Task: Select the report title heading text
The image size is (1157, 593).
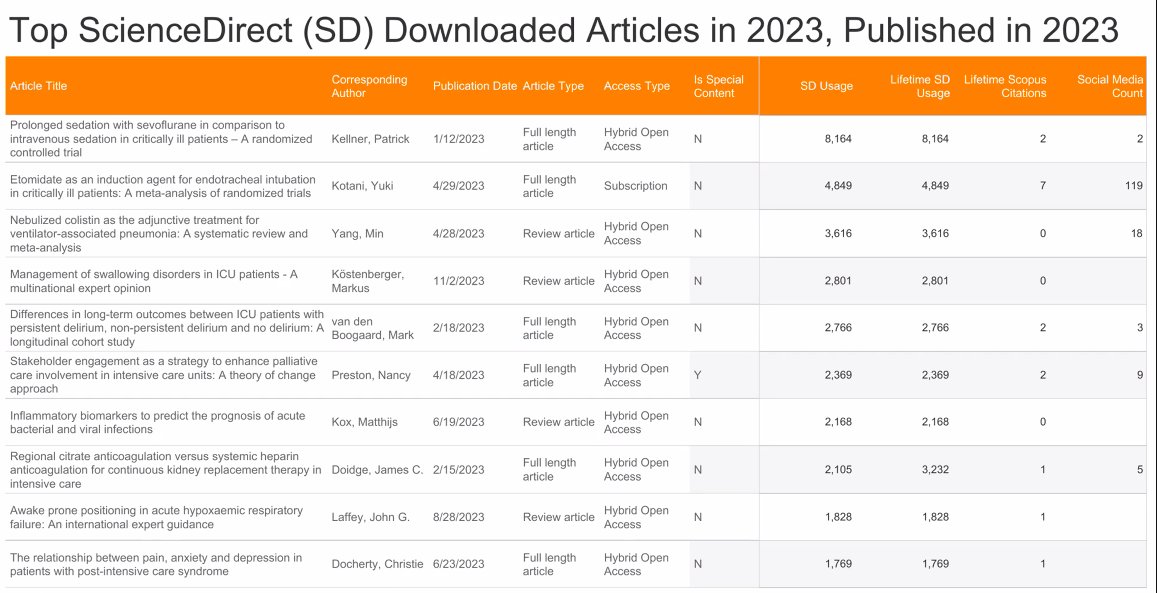Action: click(x=564, y=30)
